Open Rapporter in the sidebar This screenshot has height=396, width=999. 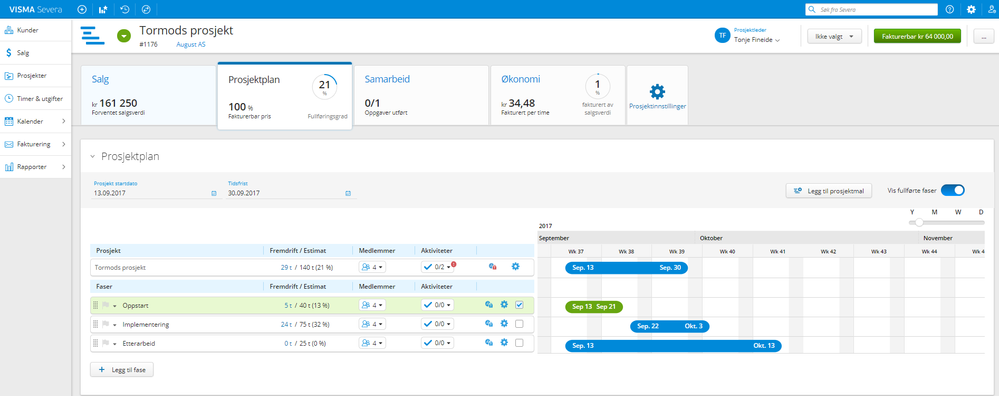(x=35, y=167)
